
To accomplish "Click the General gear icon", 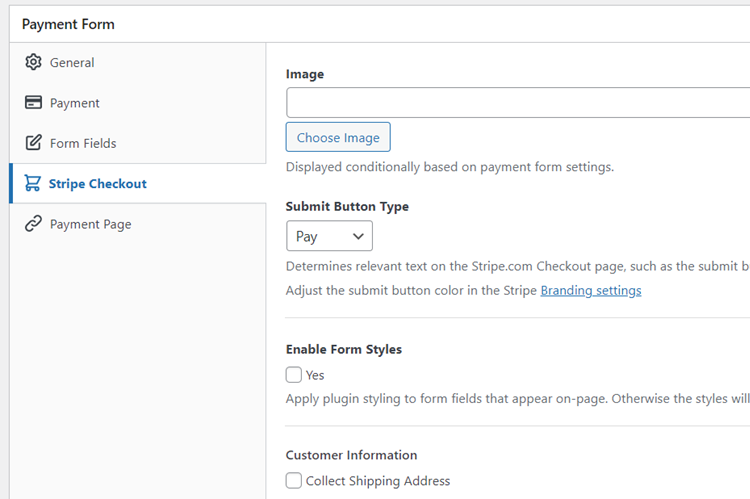I will (x=33, y=62).
